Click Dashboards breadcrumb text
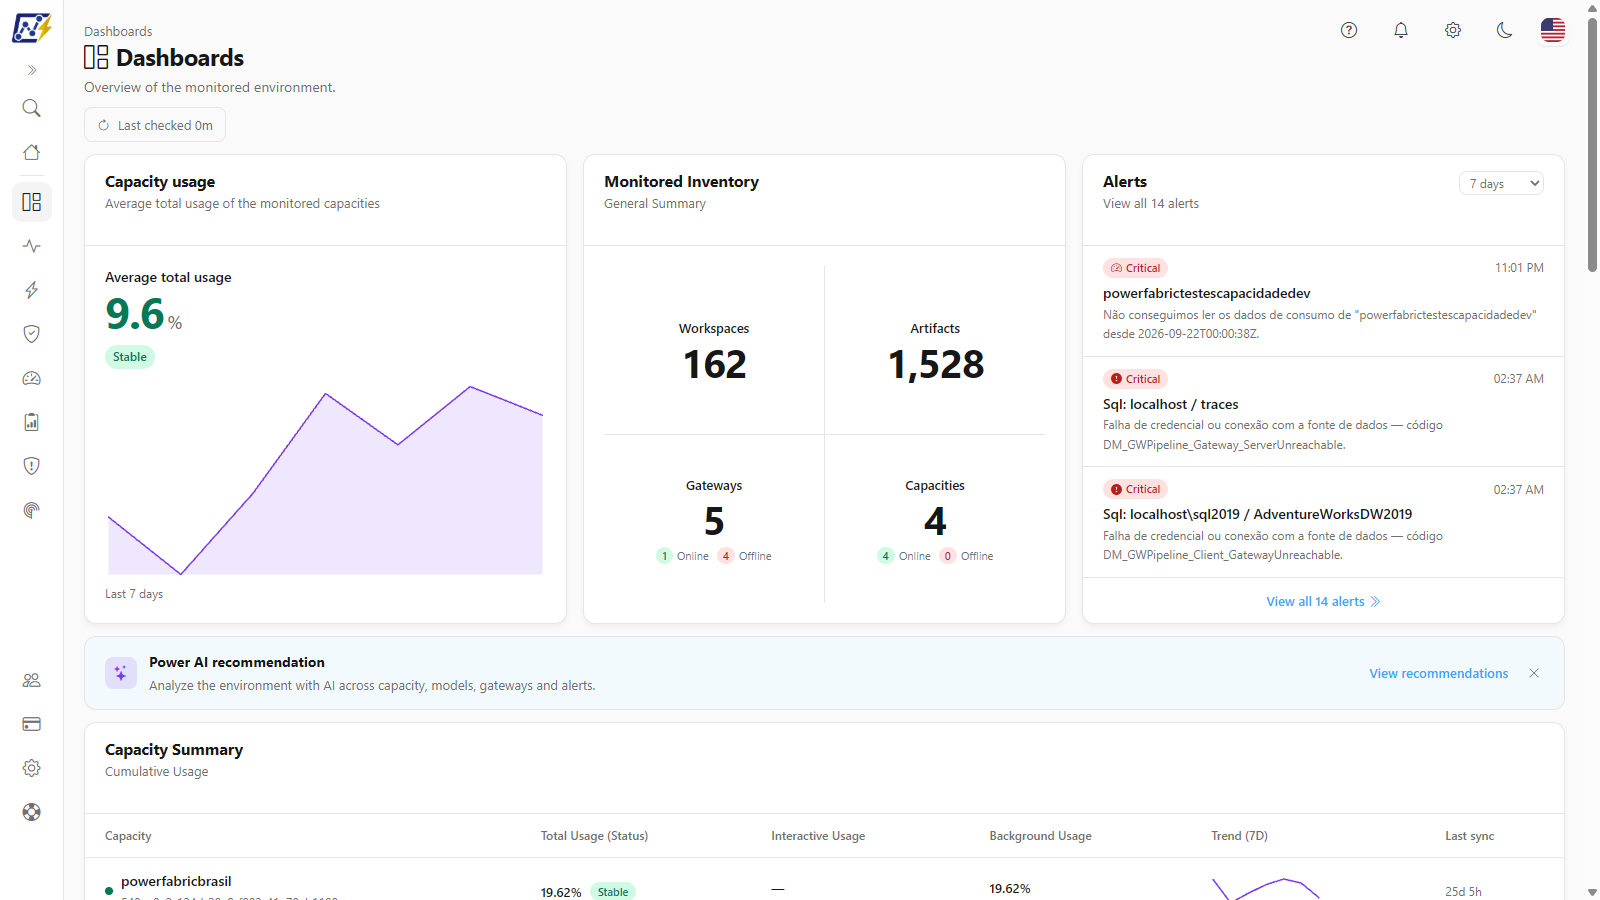The height and width of the screenshot is (900, 1600). [118, 31]
